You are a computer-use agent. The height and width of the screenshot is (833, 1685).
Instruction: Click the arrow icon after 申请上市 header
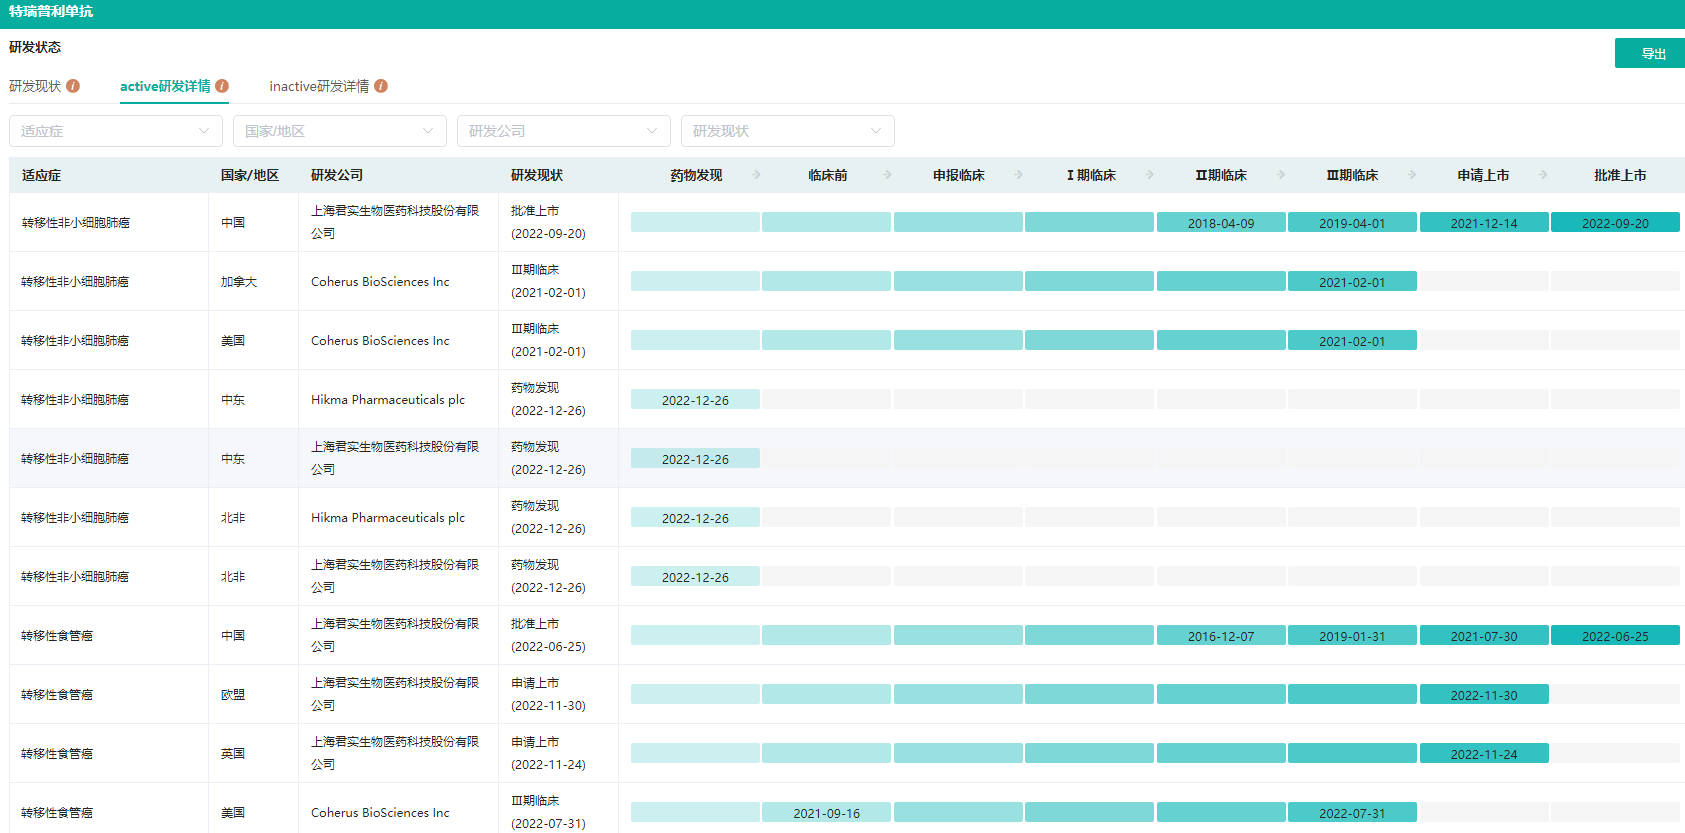click(1543, 175)
